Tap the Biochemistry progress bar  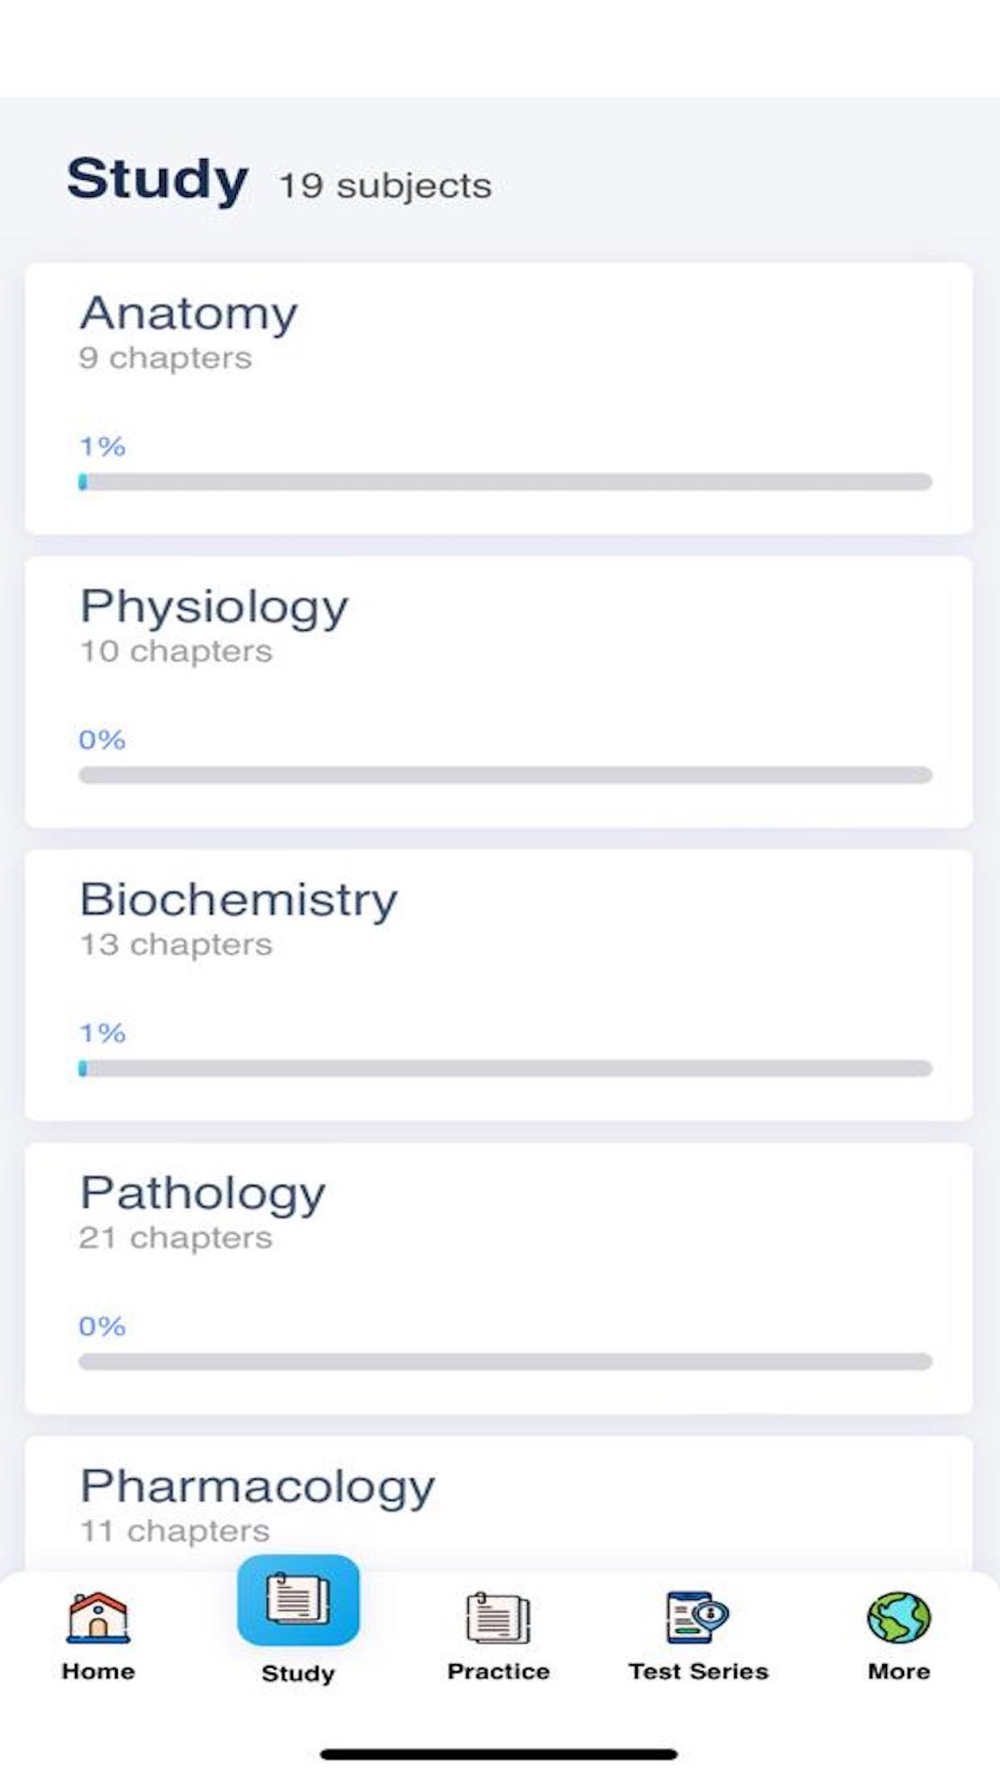click(505, 1068)
